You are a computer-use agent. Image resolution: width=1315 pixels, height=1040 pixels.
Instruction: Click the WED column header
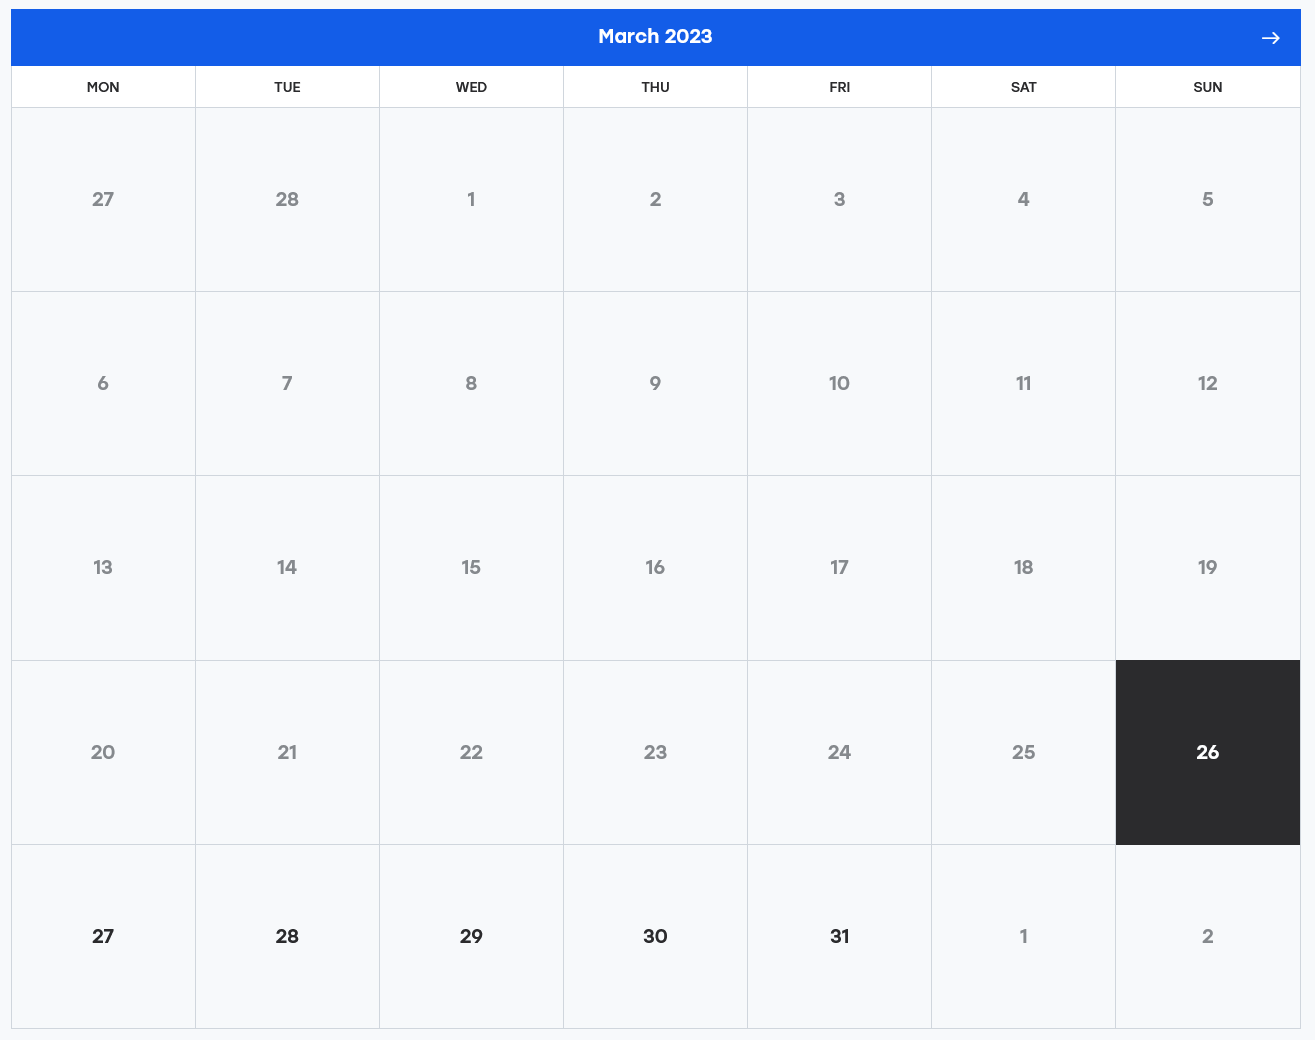(471, 87)
